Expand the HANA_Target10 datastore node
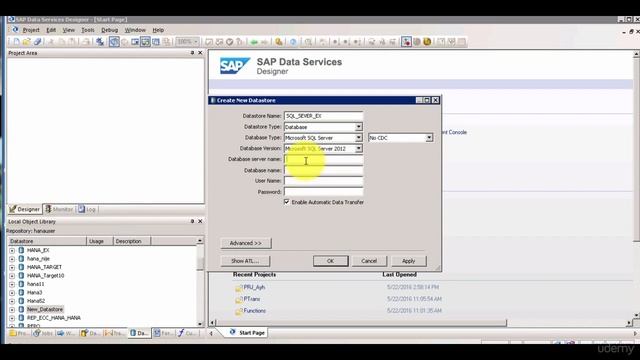The image size is (640, 360). point(12,276)
